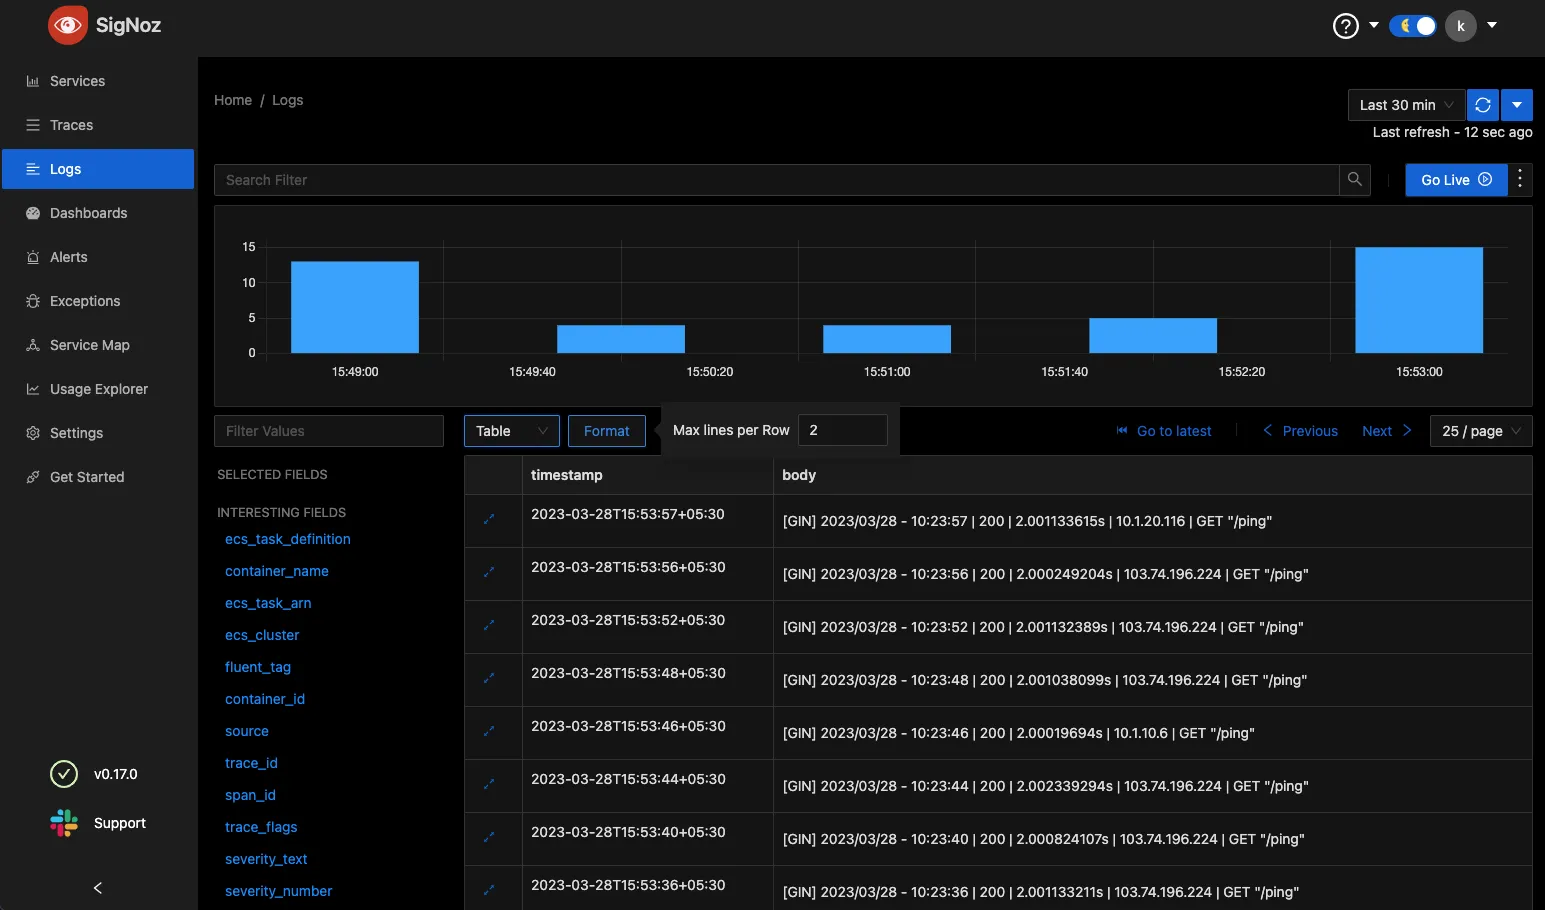Screen dimensions: 1545x910
Task: Click the Slack Support icon
Action: click(64, 823)
